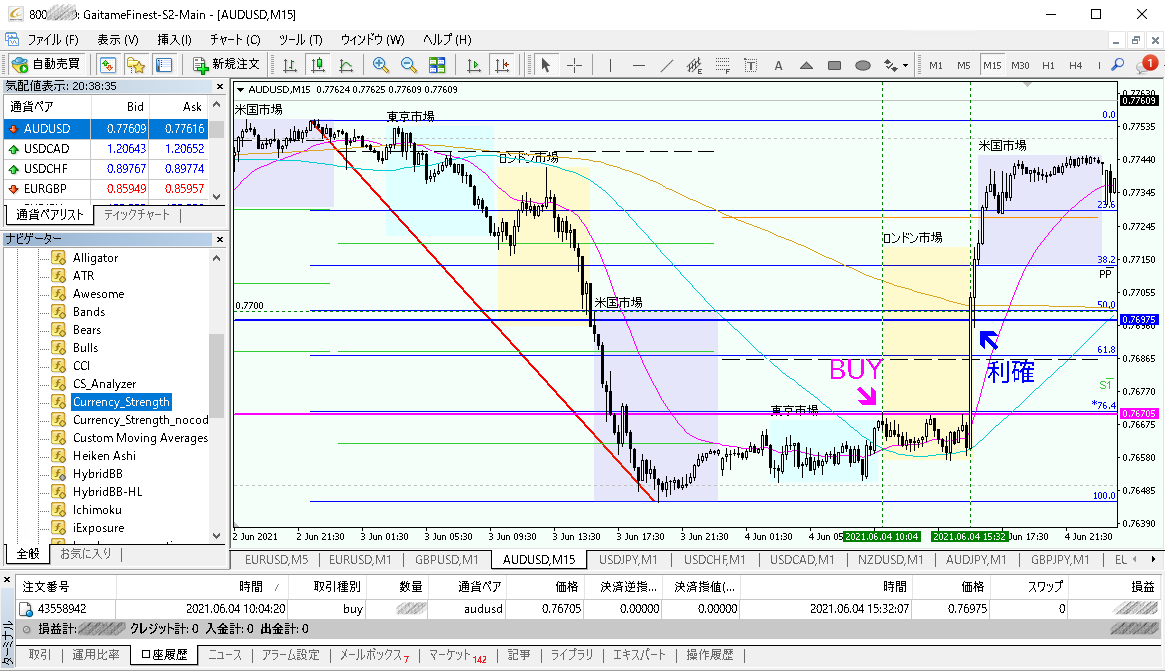Switch to H4 timeframe
This screenshot has width=1165, height=671.
[x=1076, y=65]
